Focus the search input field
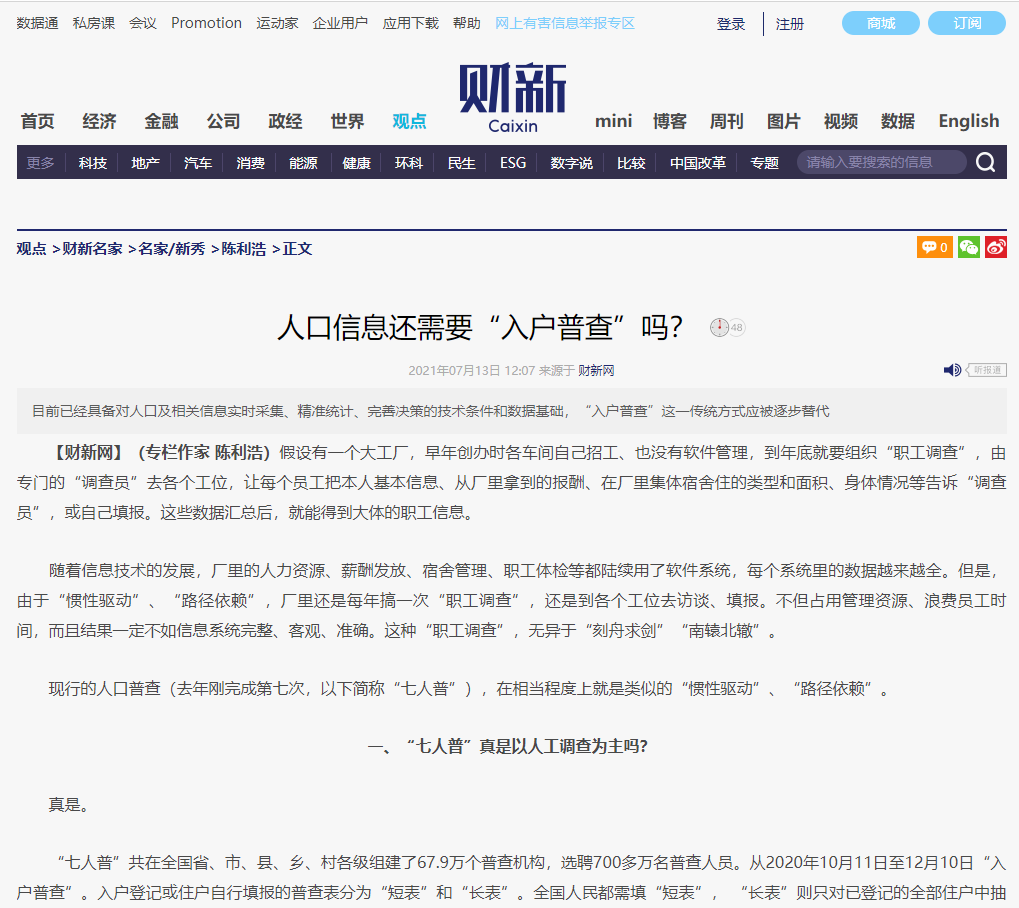Viewport: 1019px width, 908px height. 880,162
